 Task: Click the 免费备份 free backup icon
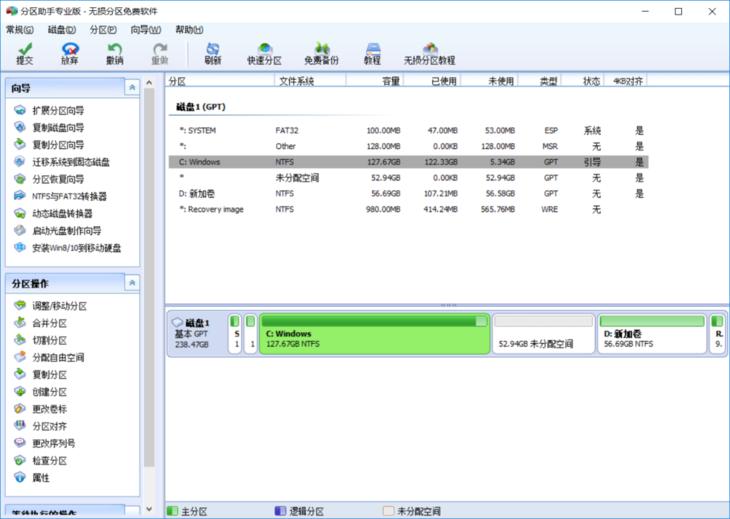tap(321, 54)
